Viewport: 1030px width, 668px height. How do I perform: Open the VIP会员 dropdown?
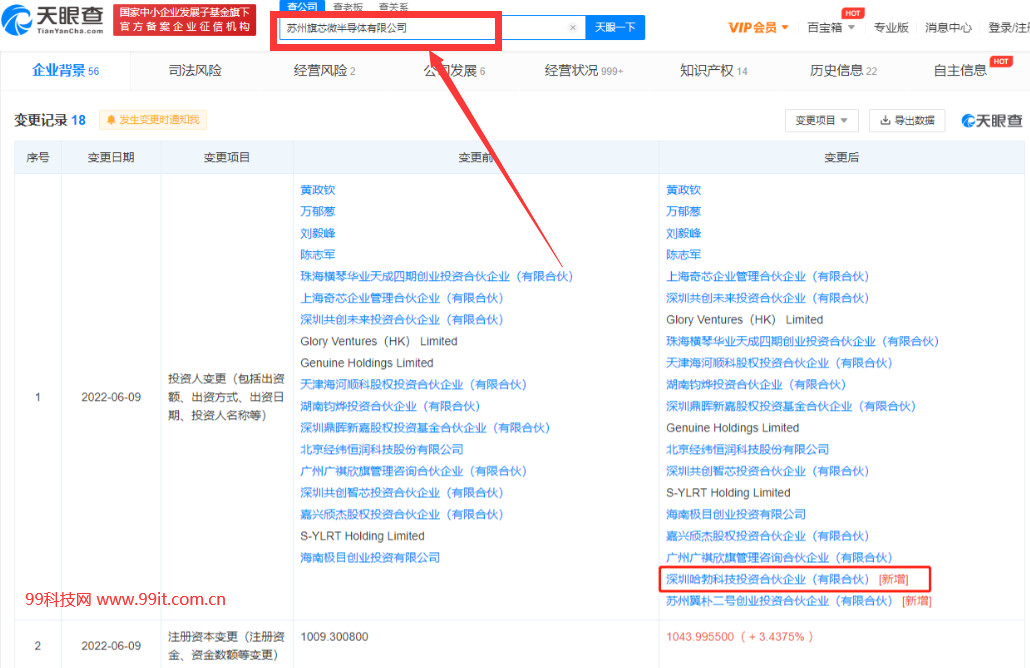758,28
